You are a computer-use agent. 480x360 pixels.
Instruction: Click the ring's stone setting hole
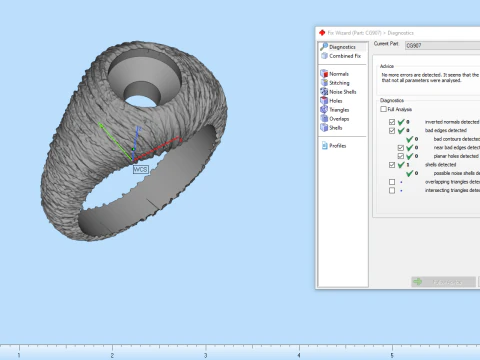144,78
